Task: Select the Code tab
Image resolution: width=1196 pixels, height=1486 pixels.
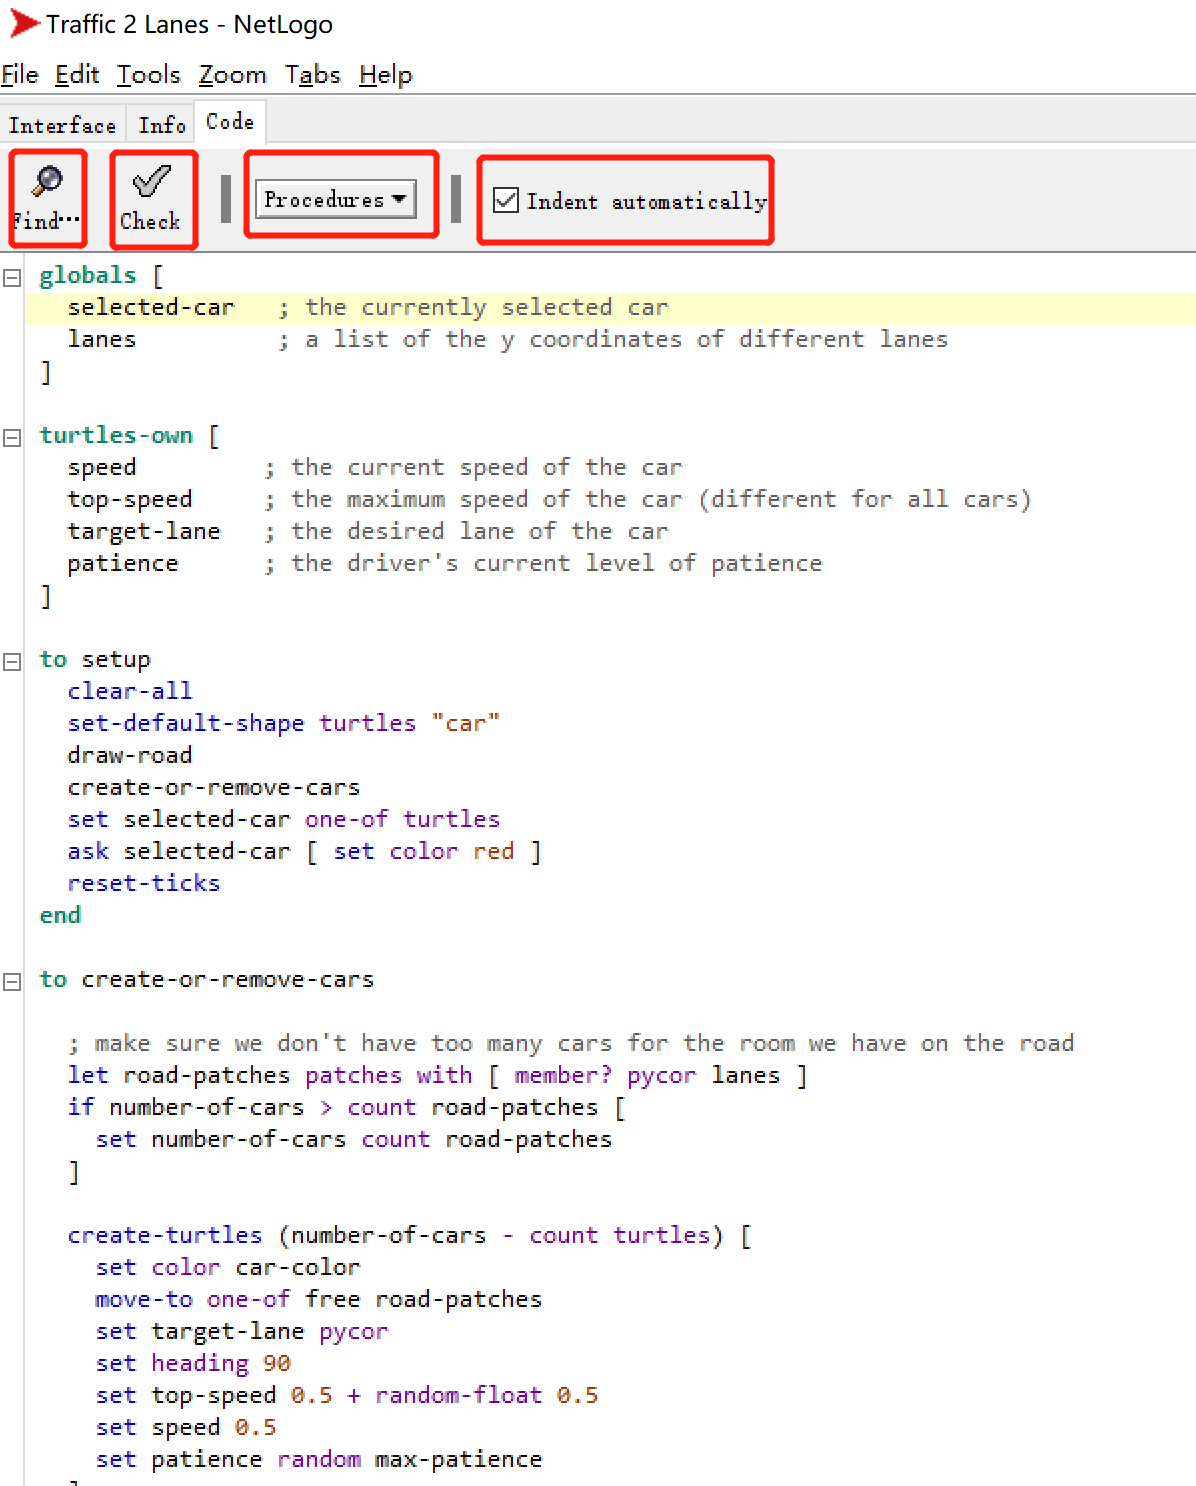Action: click(230, 122)
